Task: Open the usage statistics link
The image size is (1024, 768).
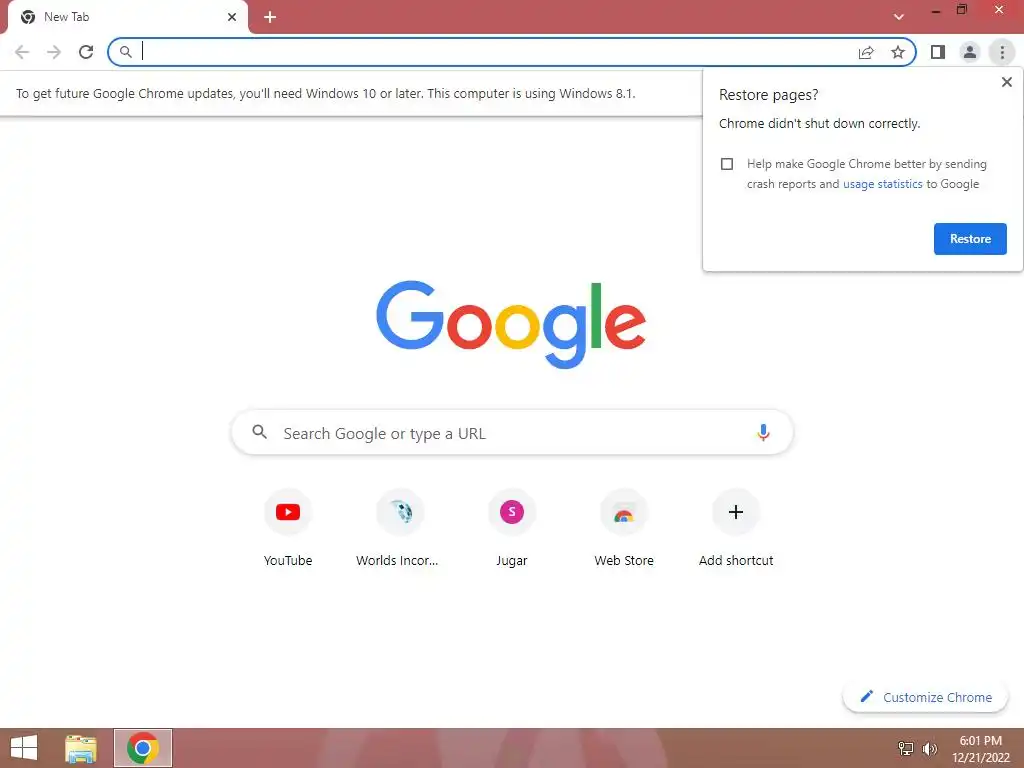Action: click(882, 184)
